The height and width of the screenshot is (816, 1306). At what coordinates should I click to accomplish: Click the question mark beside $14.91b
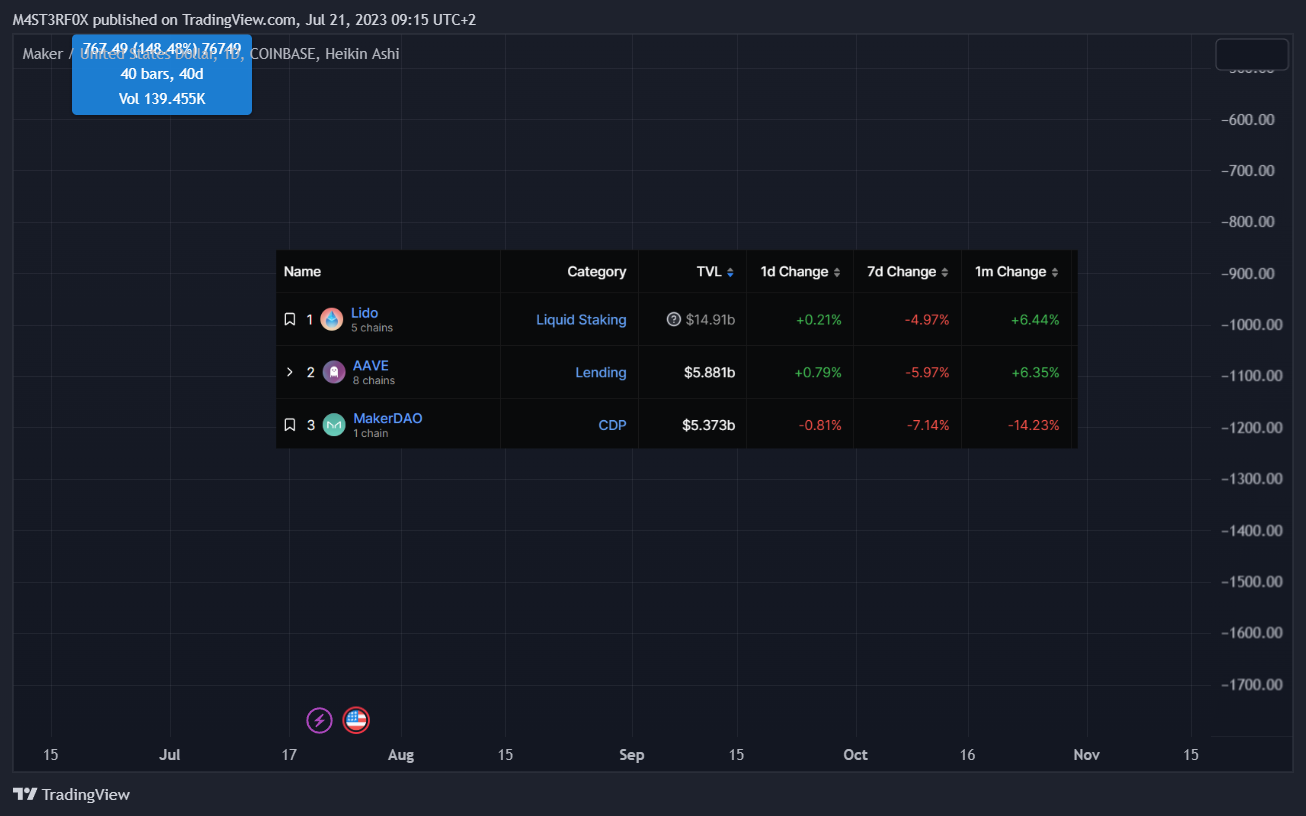(x=674, y=320)
